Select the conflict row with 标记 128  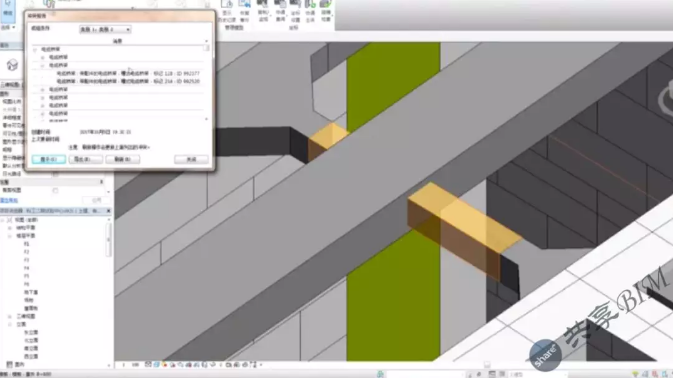pos(128,73)
